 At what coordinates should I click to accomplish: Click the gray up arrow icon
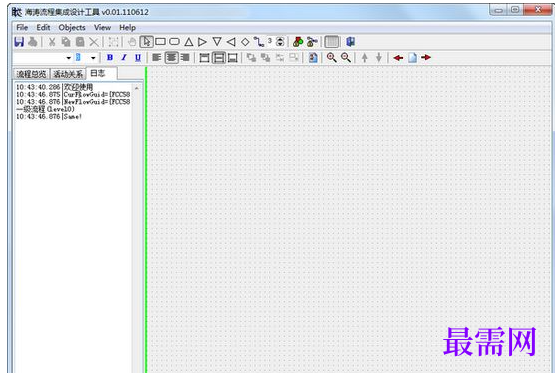365,57
